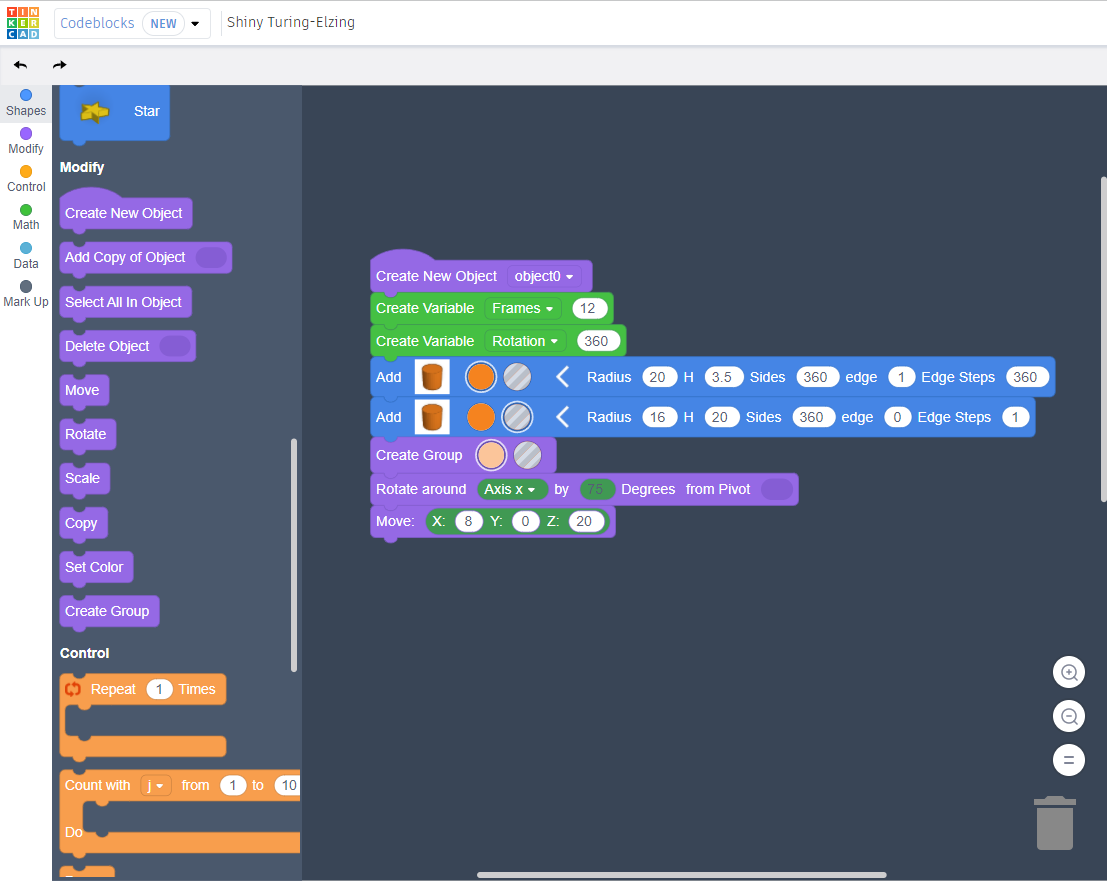The height and width of the screenshot is (881, 1107).
Task: Open the object0 dropdown on Create New Object
Action: 545,276
